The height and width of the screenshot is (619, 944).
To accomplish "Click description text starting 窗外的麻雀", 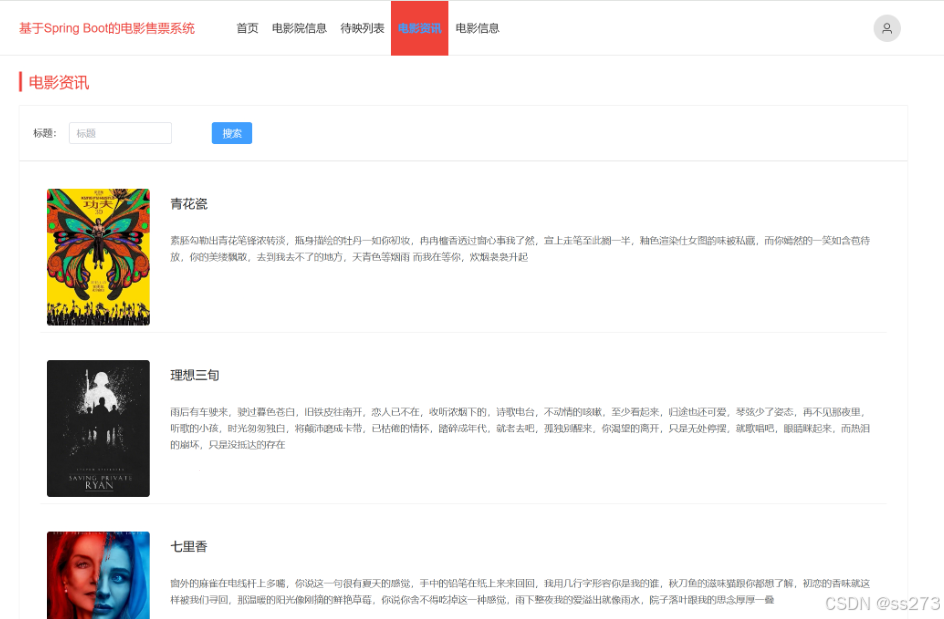I will coord(520,591).
